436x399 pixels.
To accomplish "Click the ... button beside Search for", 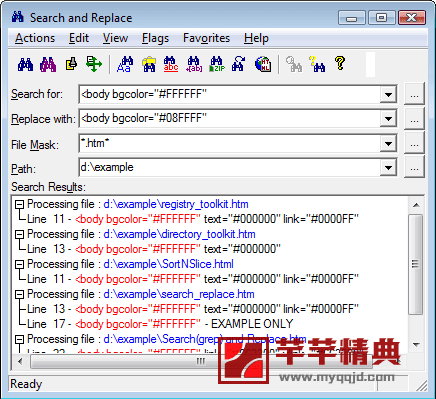I will (x=414, y=95).
